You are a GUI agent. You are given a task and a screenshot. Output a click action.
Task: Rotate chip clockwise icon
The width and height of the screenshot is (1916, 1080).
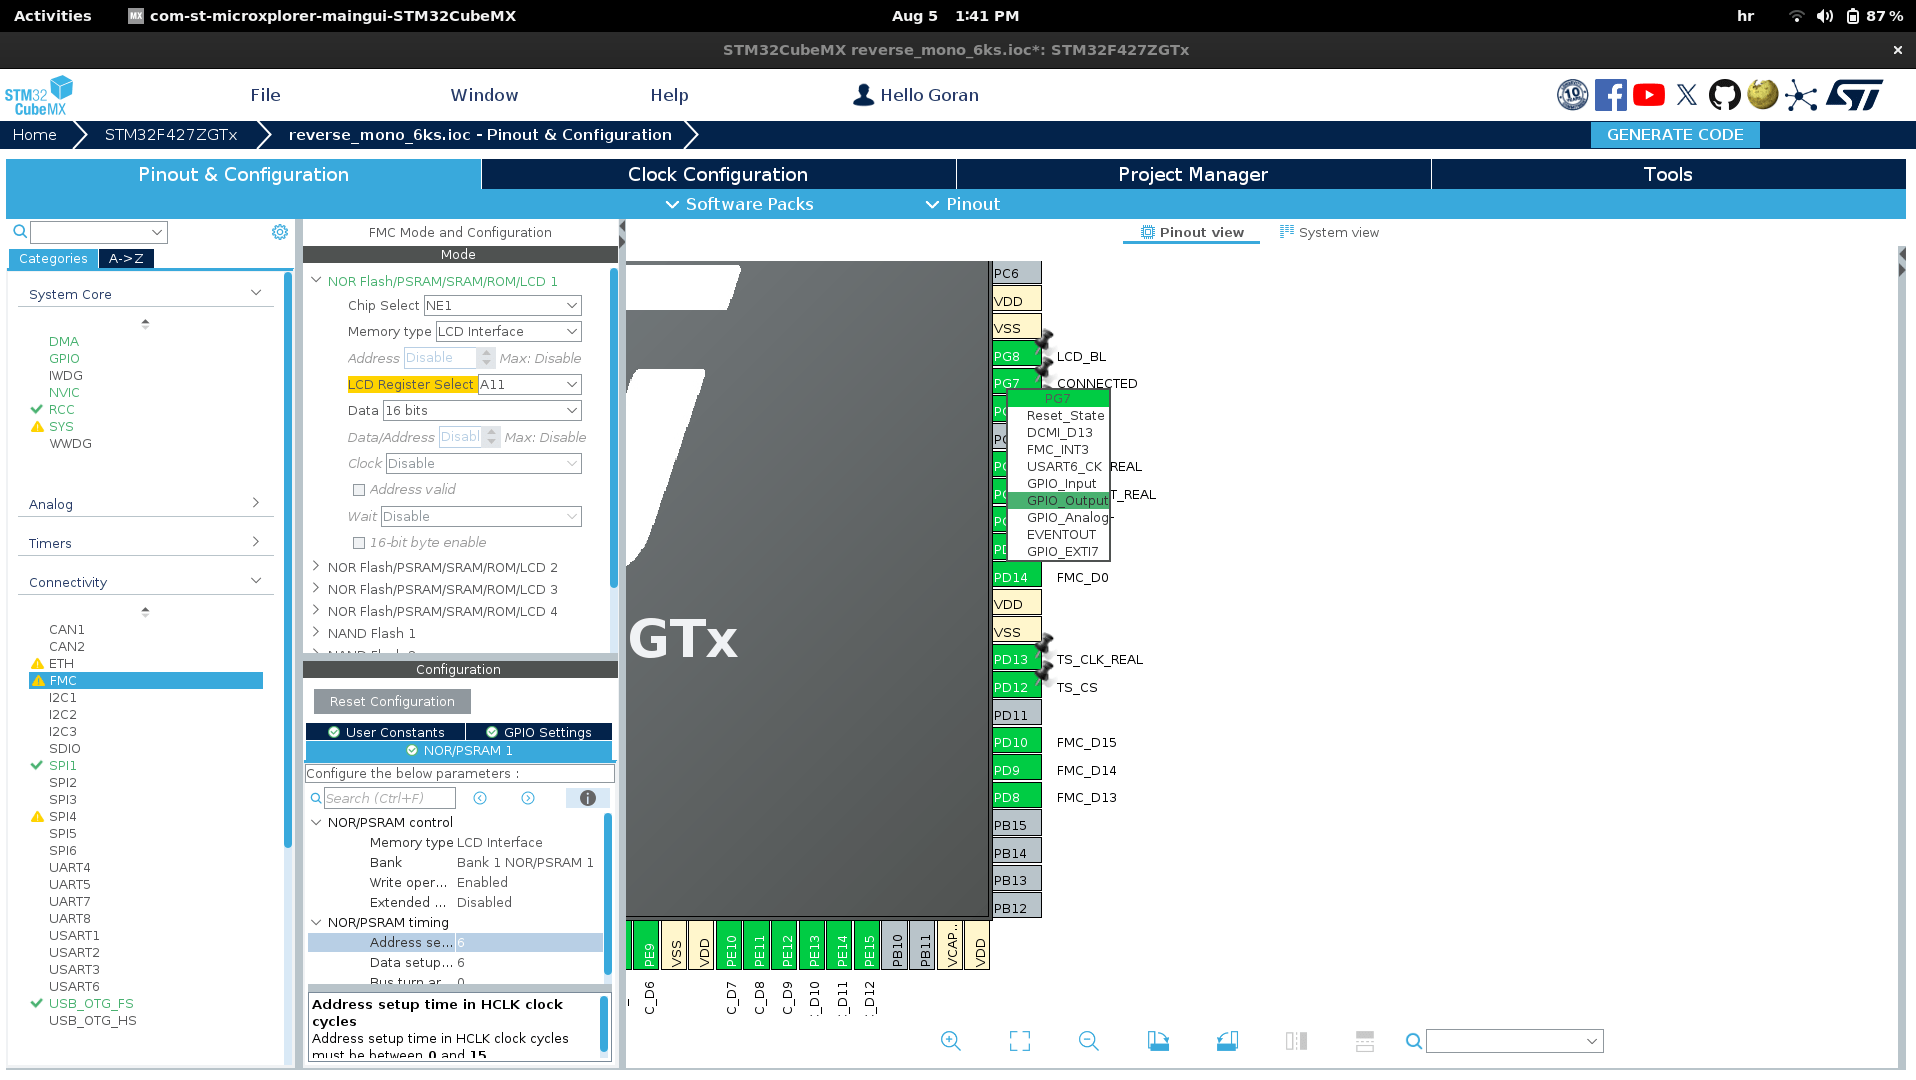coord(1158,1041)
